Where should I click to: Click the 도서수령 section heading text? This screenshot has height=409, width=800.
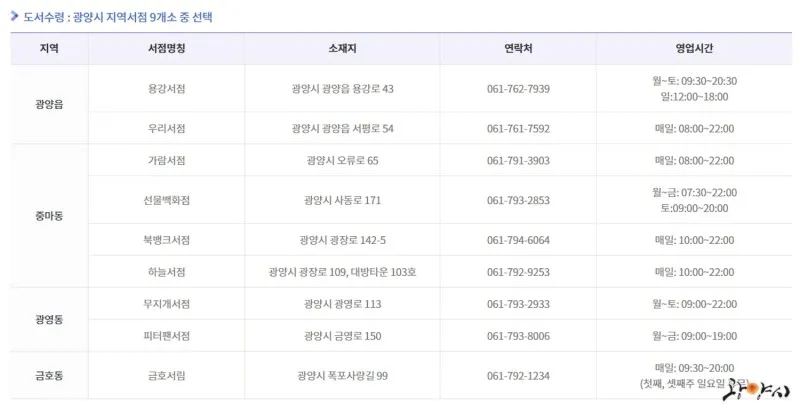(x=118, y=17)
